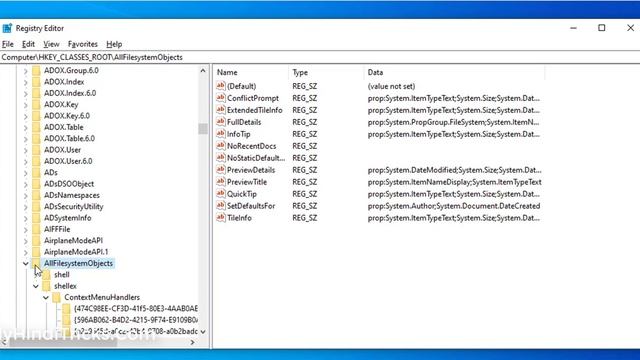The height and width of the screenshot is (360, 640).
Task: Click the Data column header
Action: [x=454, y=72]
